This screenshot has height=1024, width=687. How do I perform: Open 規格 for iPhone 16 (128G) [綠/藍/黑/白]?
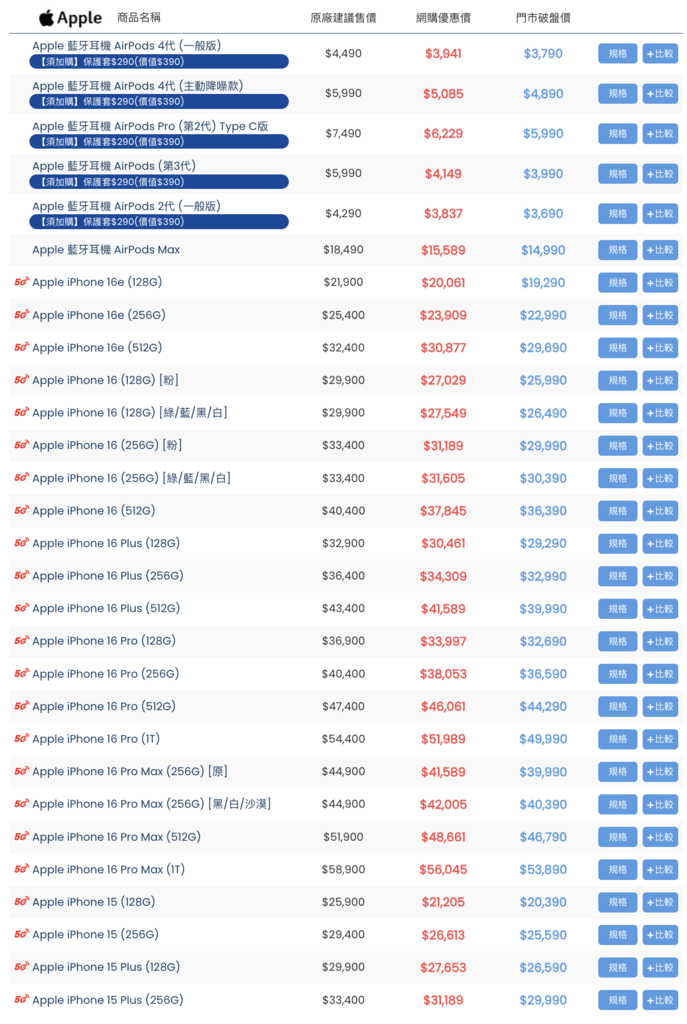pos(617,413)
